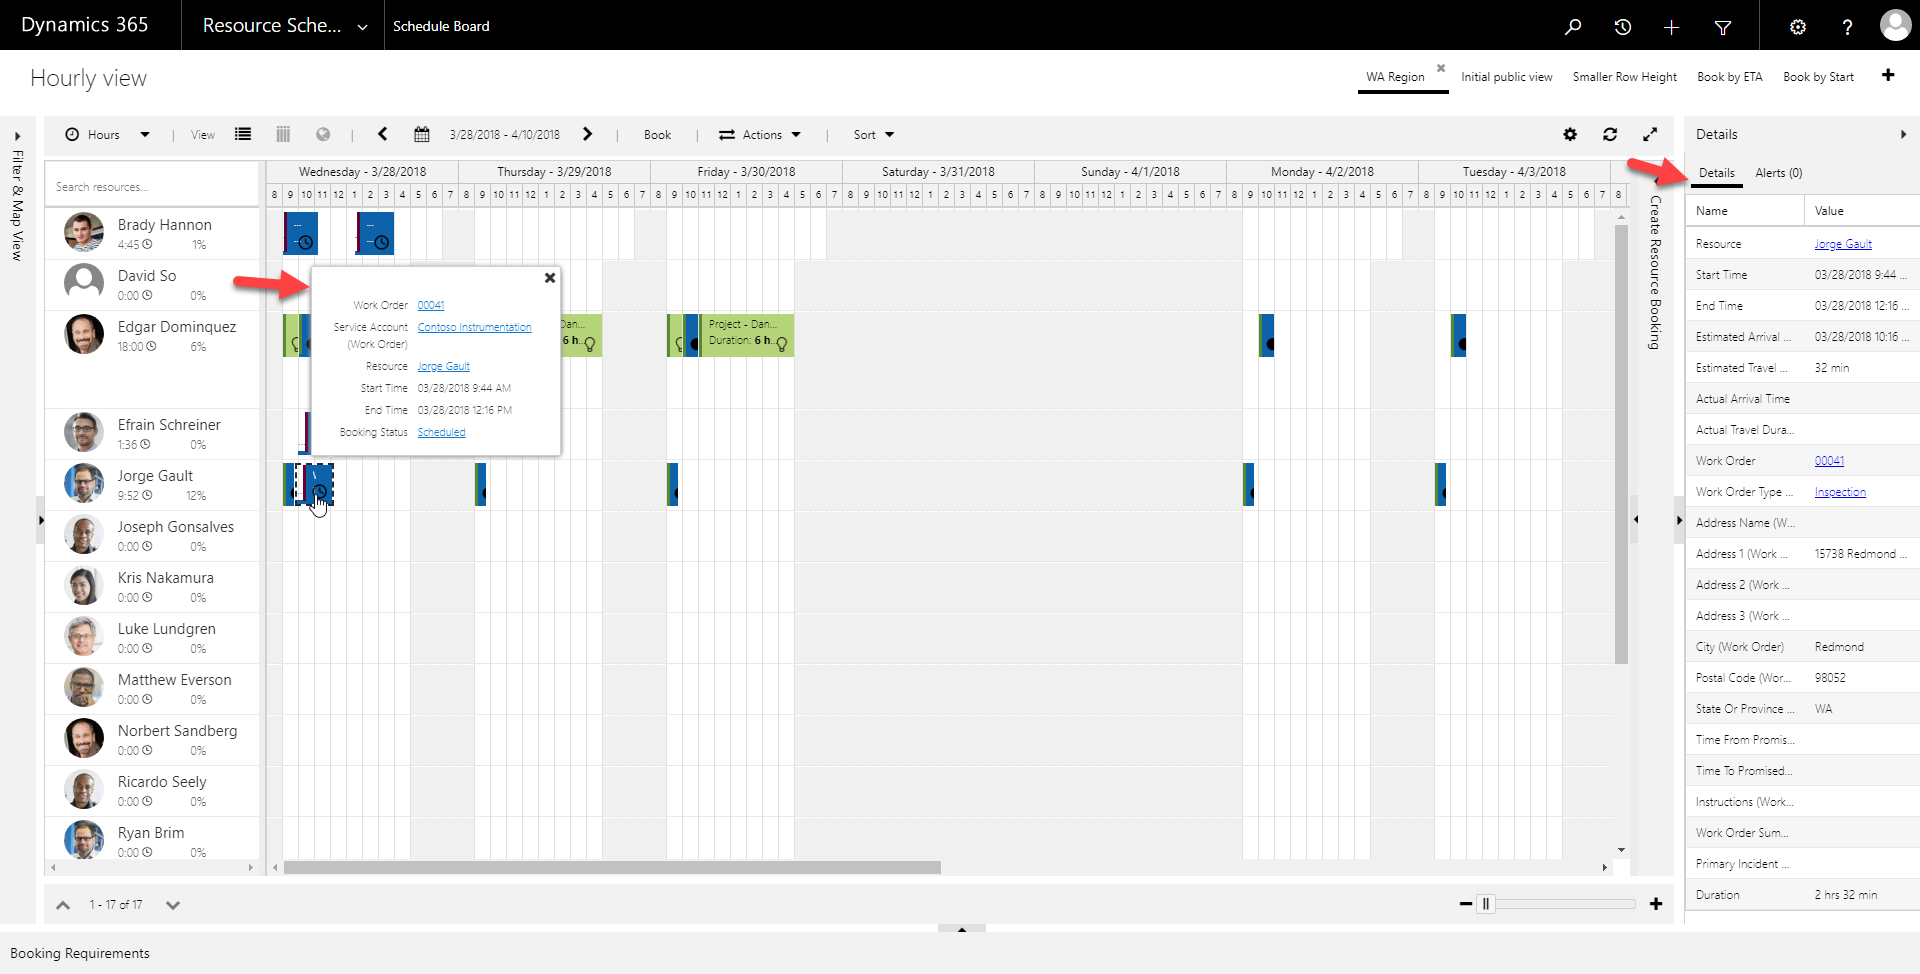This screenshot has width=1920, height=974.
Task: Switch to the Alerts (0) tab
Action: coord(1778,173)
